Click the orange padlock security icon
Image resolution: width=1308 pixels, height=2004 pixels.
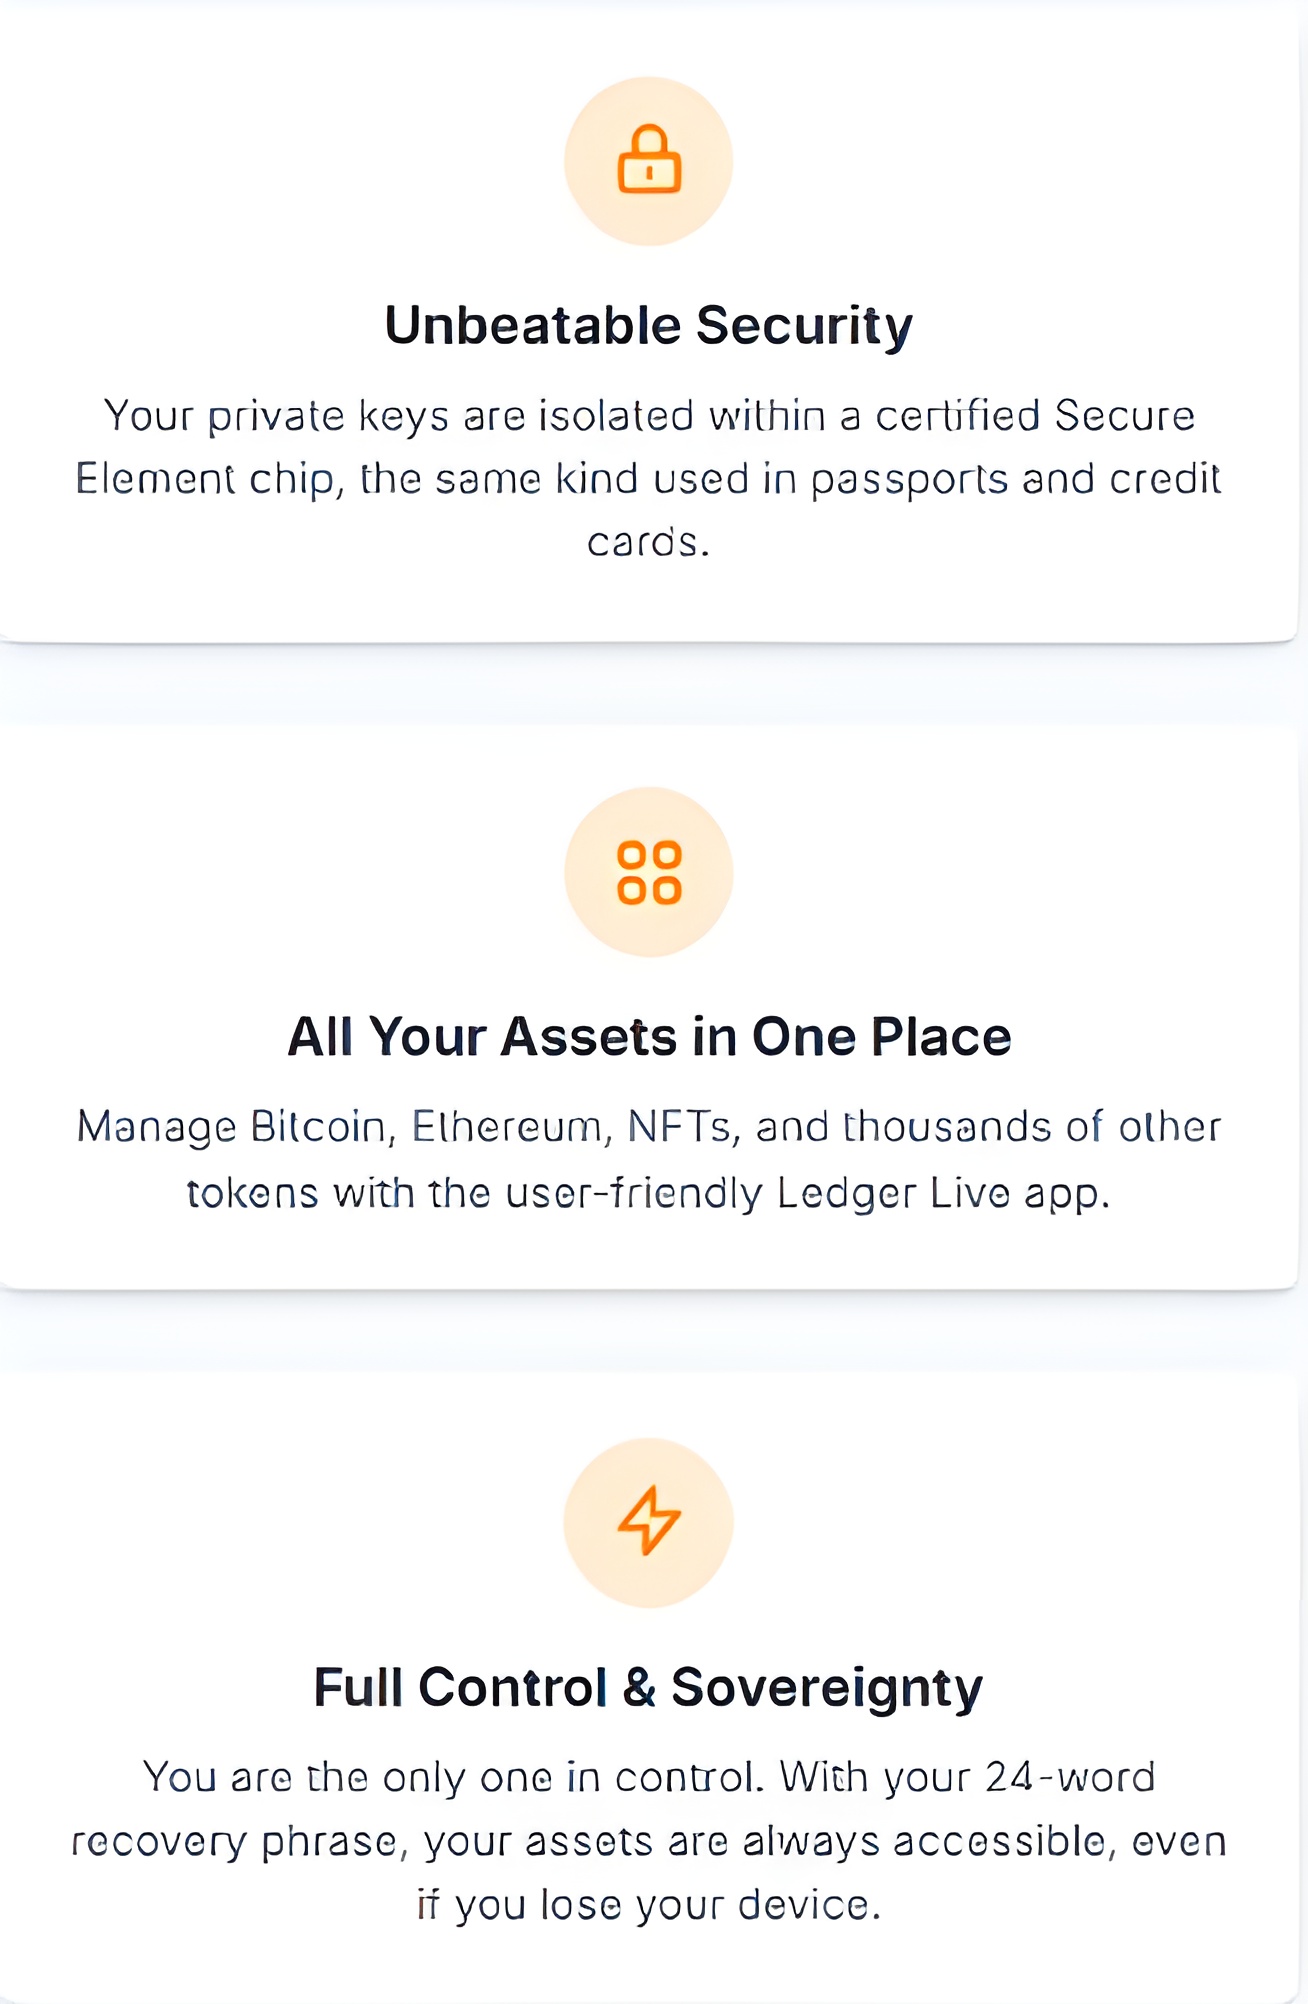point(649,160)
